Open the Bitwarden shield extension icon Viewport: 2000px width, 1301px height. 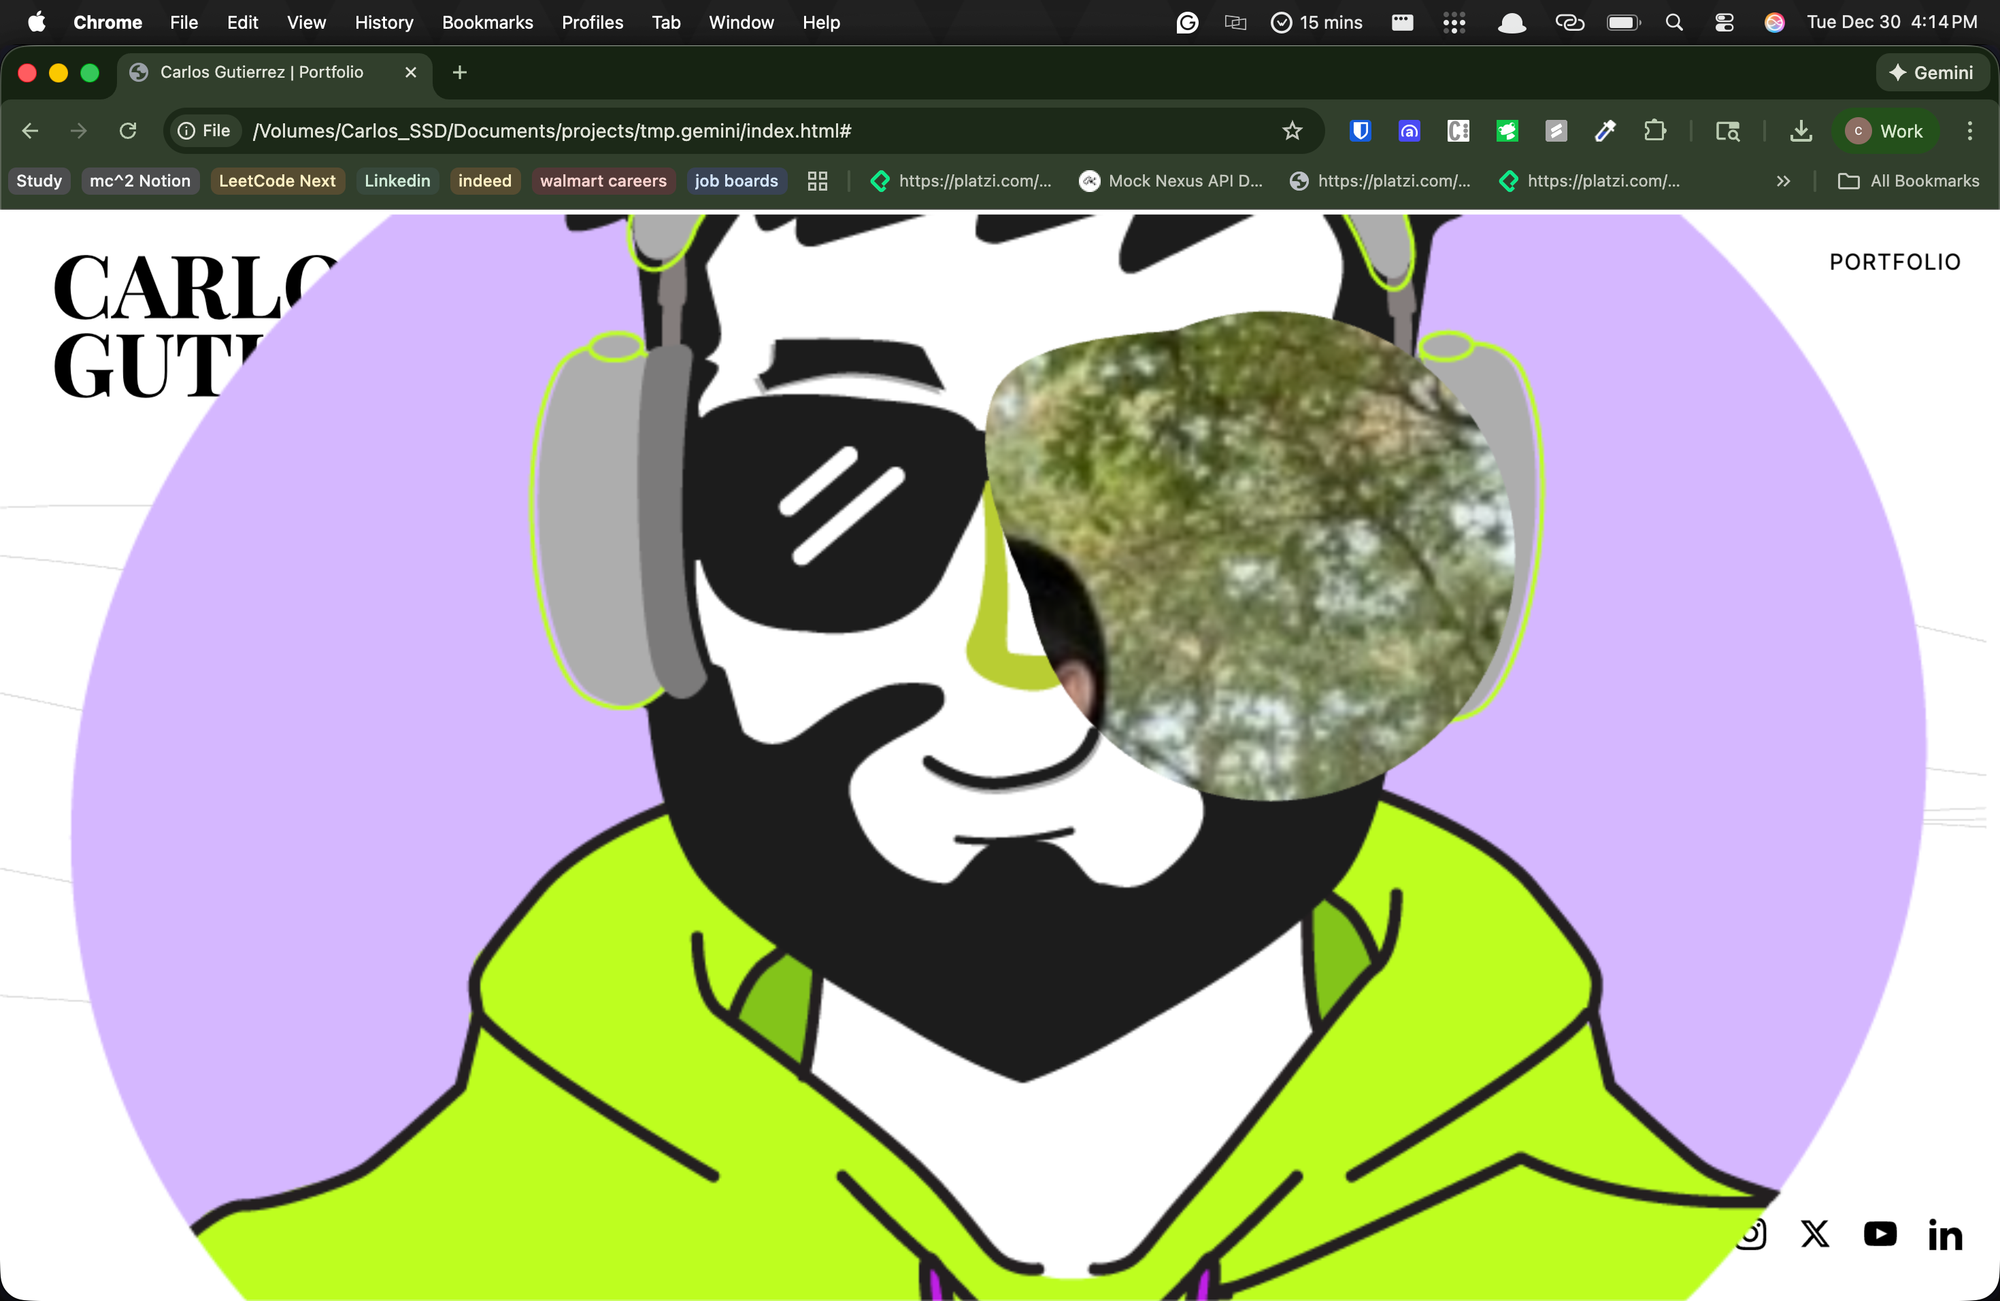tap(1360, 131)
